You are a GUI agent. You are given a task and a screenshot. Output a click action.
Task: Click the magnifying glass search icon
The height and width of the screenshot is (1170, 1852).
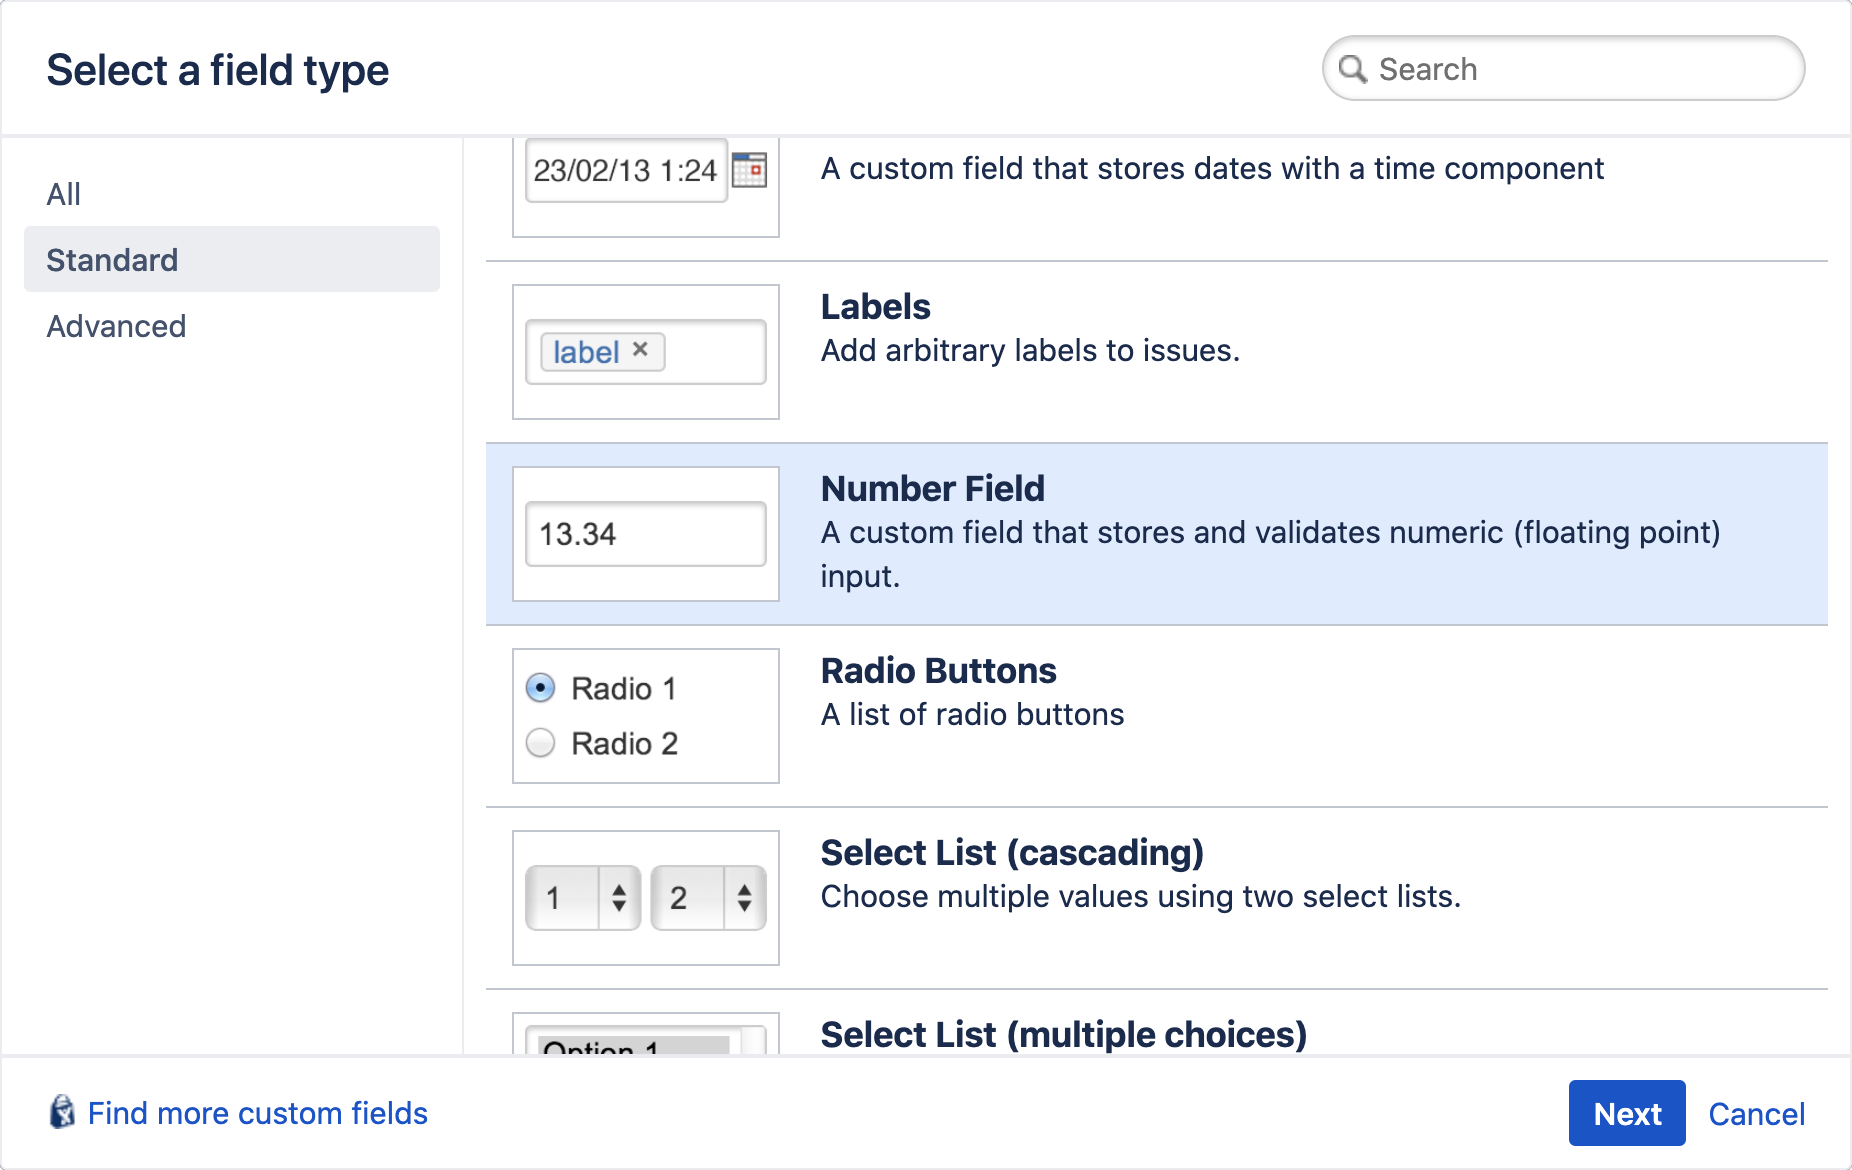pyautogui.click(x=1353, y=69)
